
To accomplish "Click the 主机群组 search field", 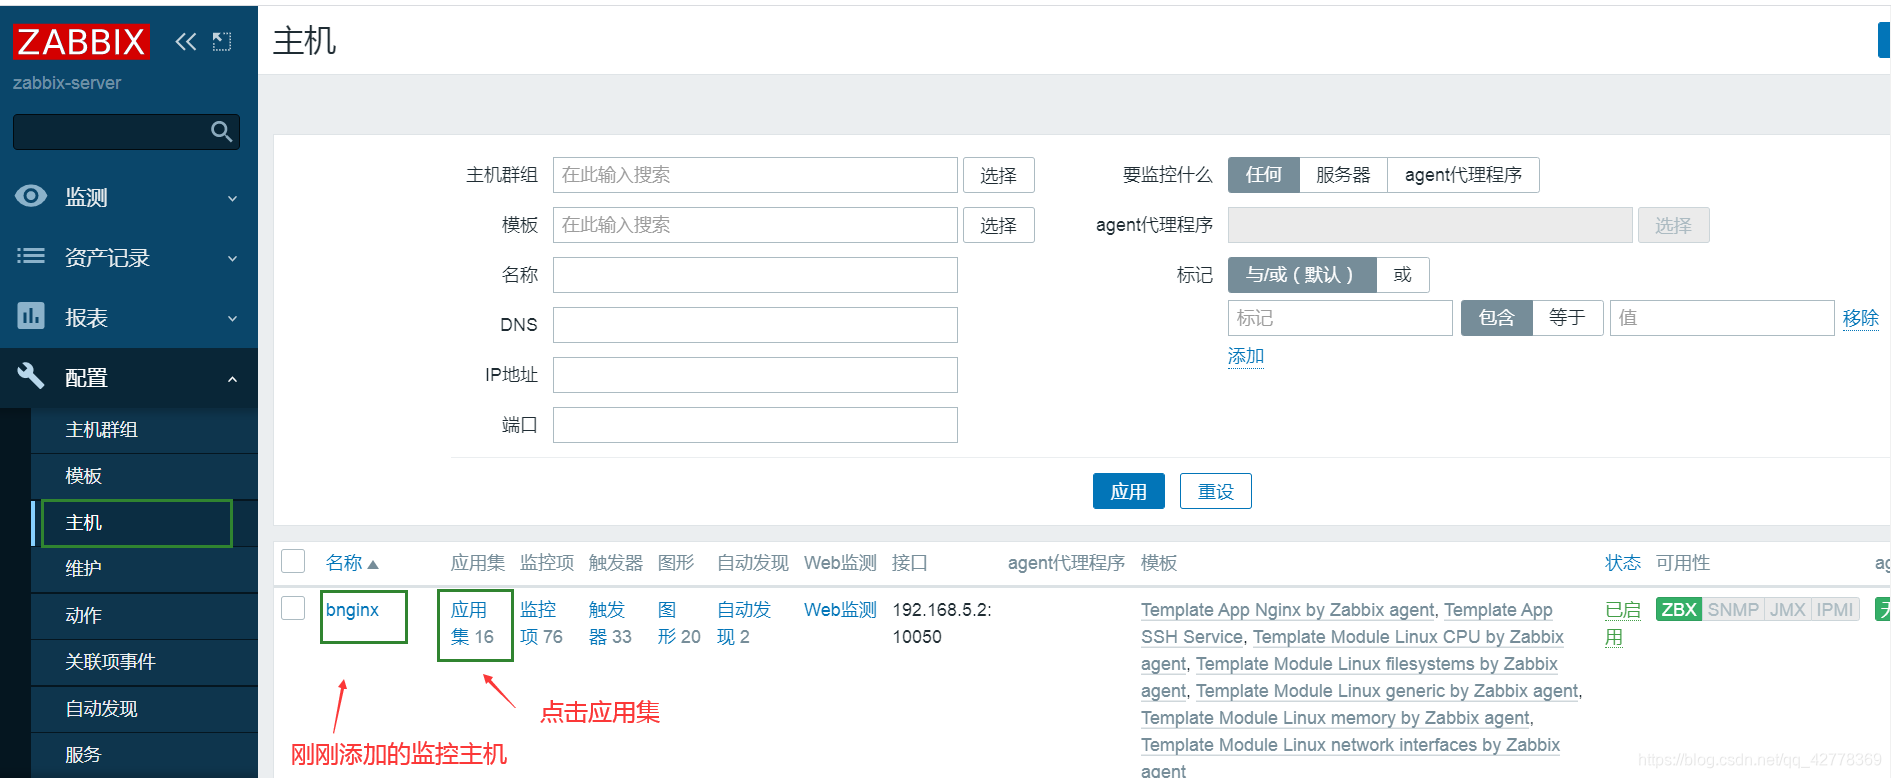I will tap(755, 175).
